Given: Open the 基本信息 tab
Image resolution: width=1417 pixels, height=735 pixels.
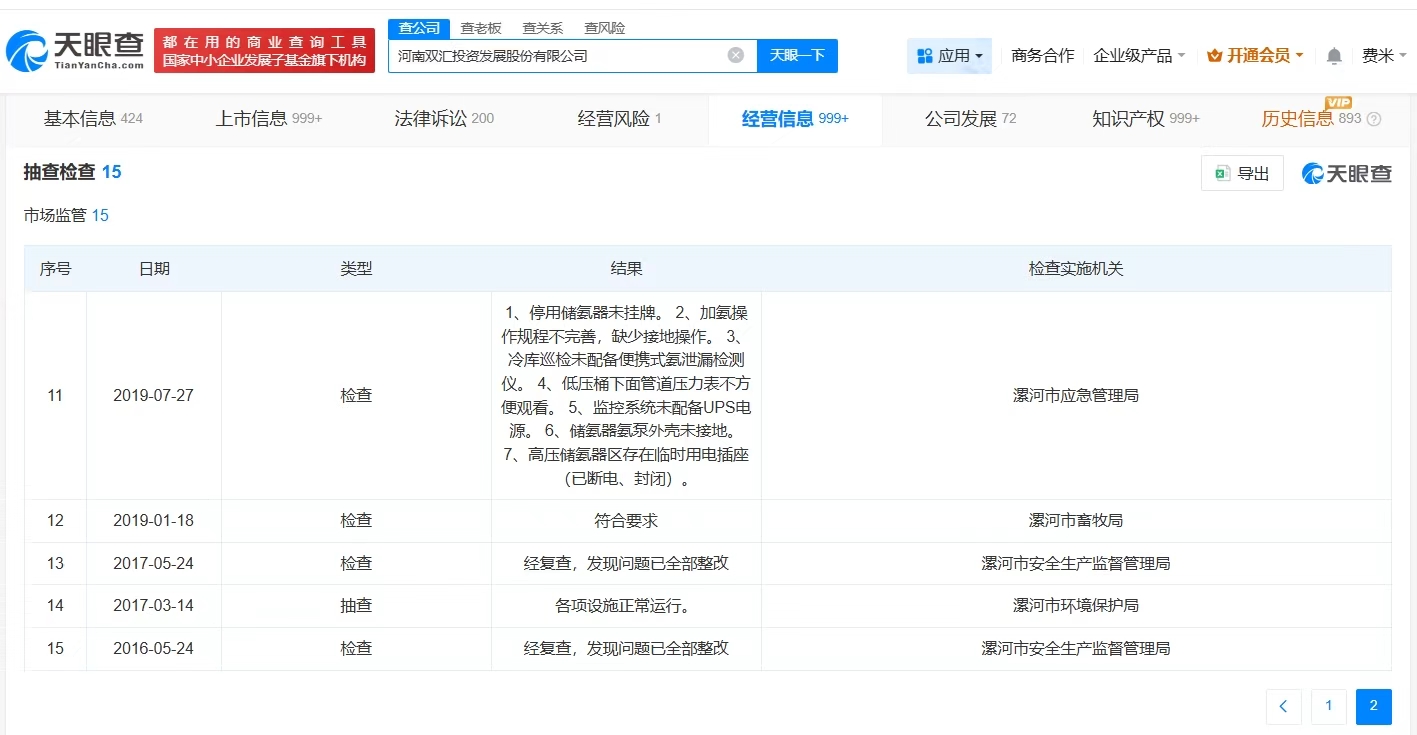Looking at the screenshot, I should 93,119.
